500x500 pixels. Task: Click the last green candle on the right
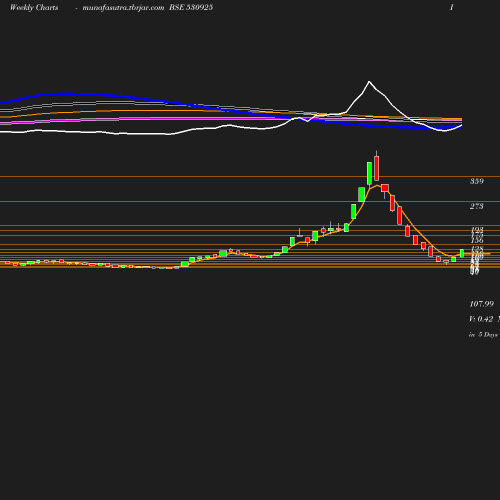(x=462, y=253)
